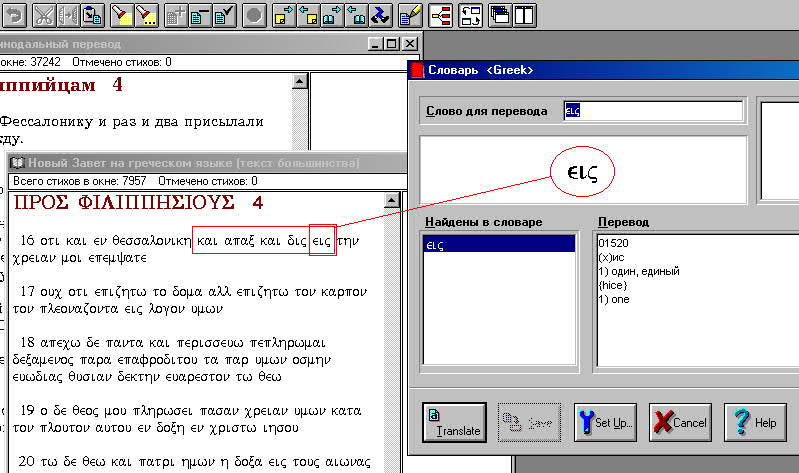
Task: Click the flashlight with dots icon
Action: (x=146, y=15)
